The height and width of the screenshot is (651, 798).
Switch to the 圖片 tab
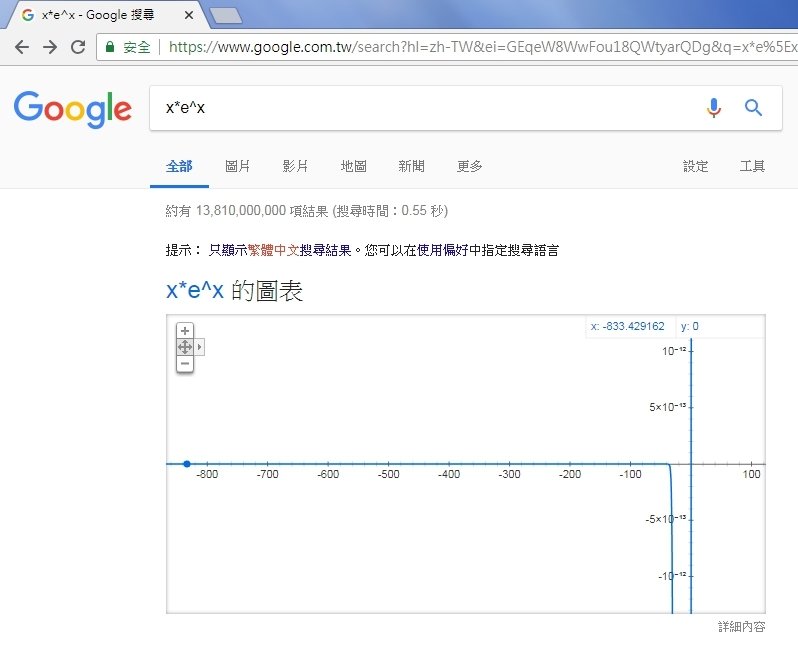click(x=237, y=166)
